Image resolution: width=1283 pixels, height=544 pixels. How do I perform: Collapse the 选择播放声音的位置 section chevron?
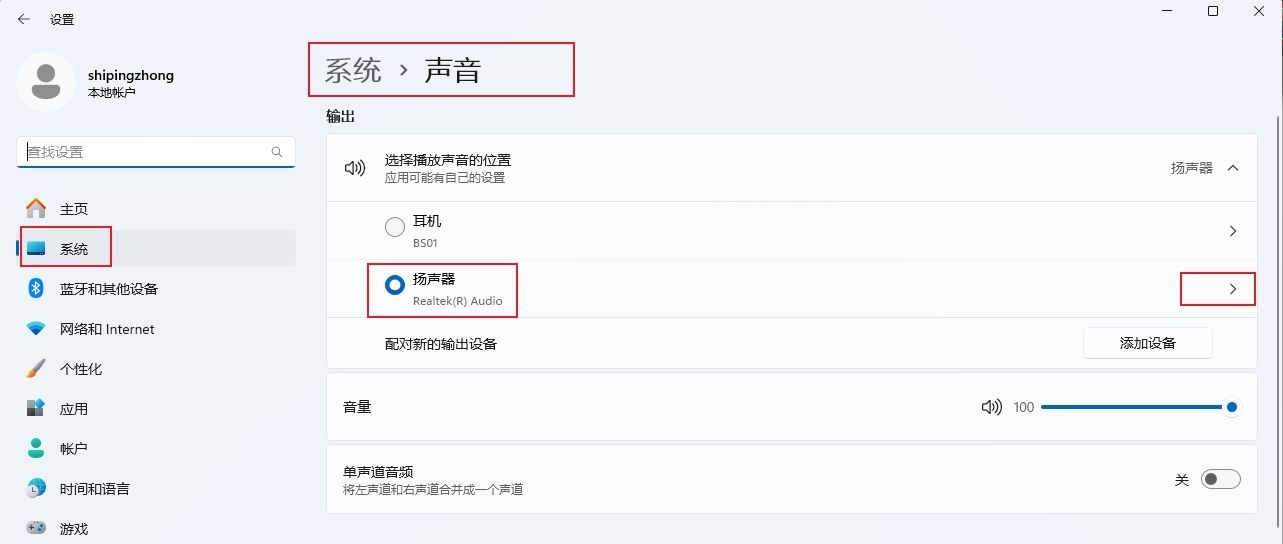point(1233,168)
